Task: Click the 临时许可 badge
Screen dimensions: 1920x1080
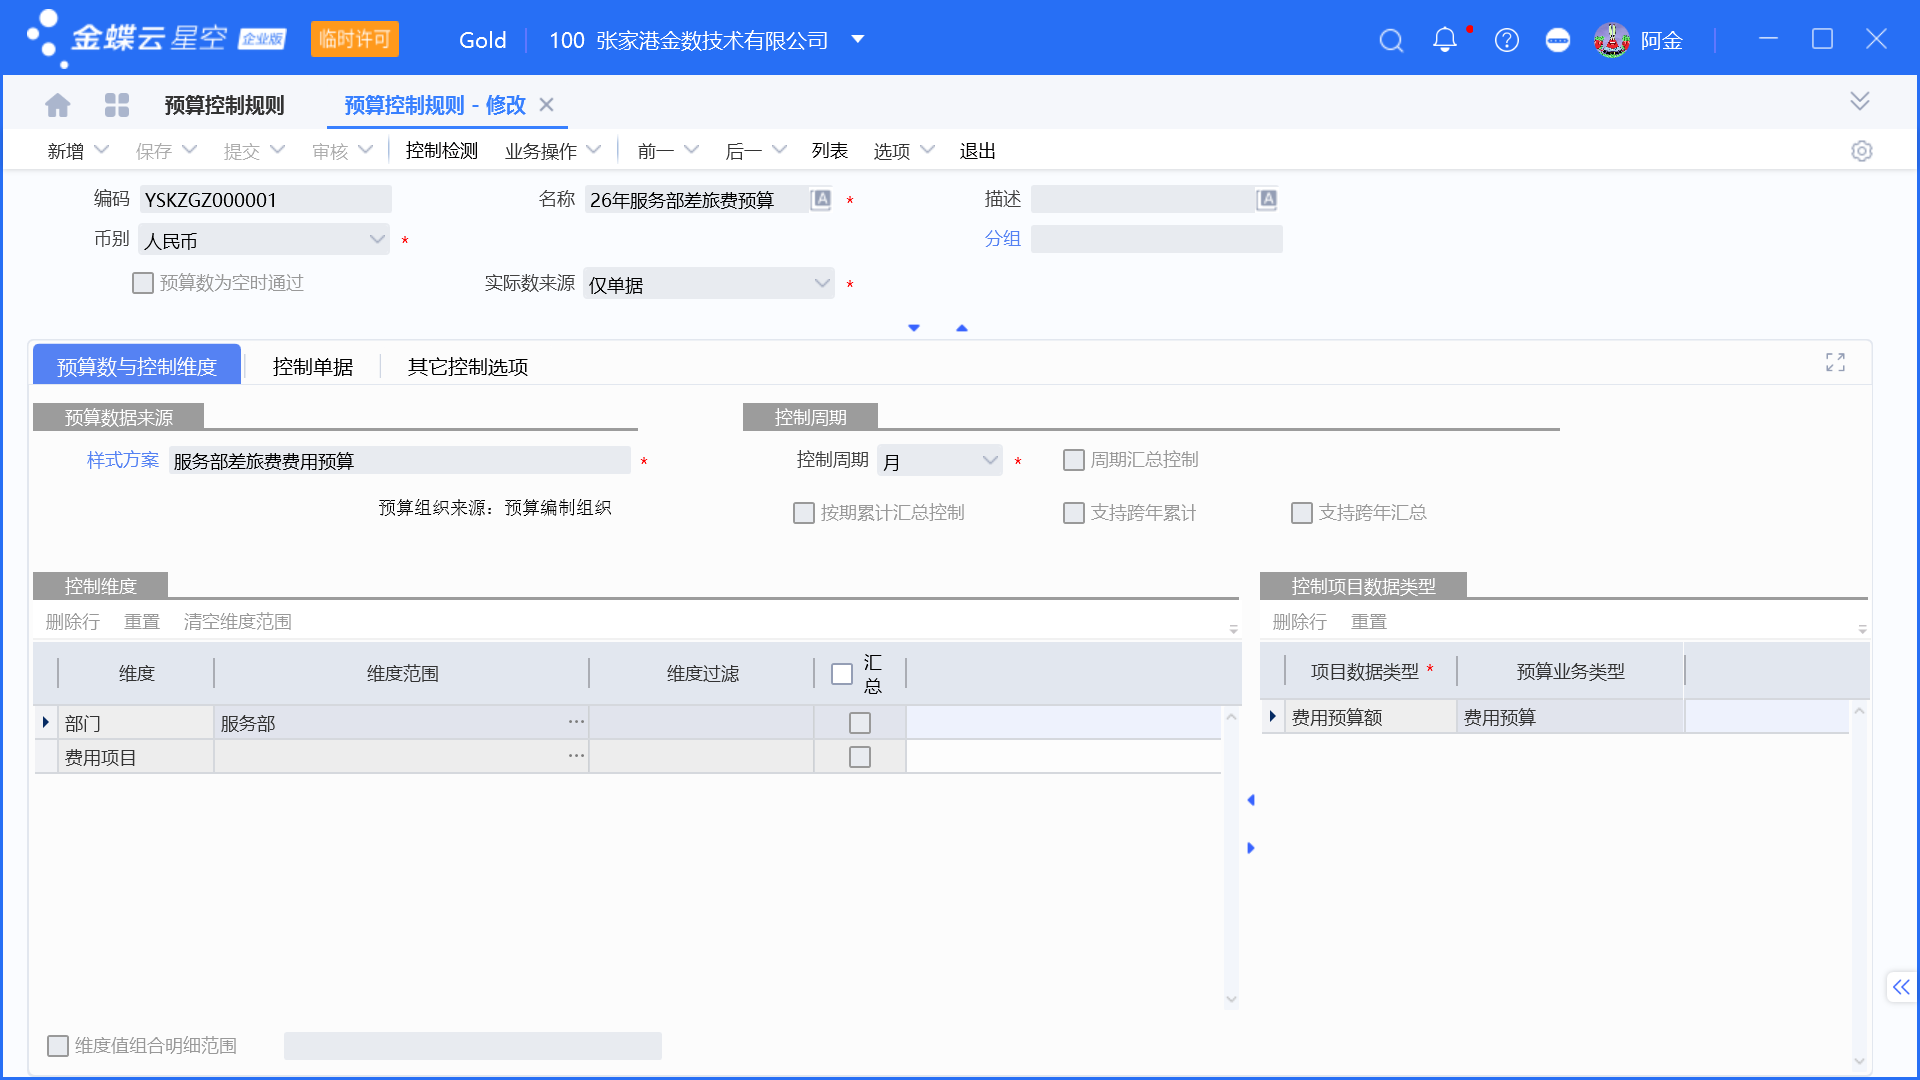Action: [354, 39]
